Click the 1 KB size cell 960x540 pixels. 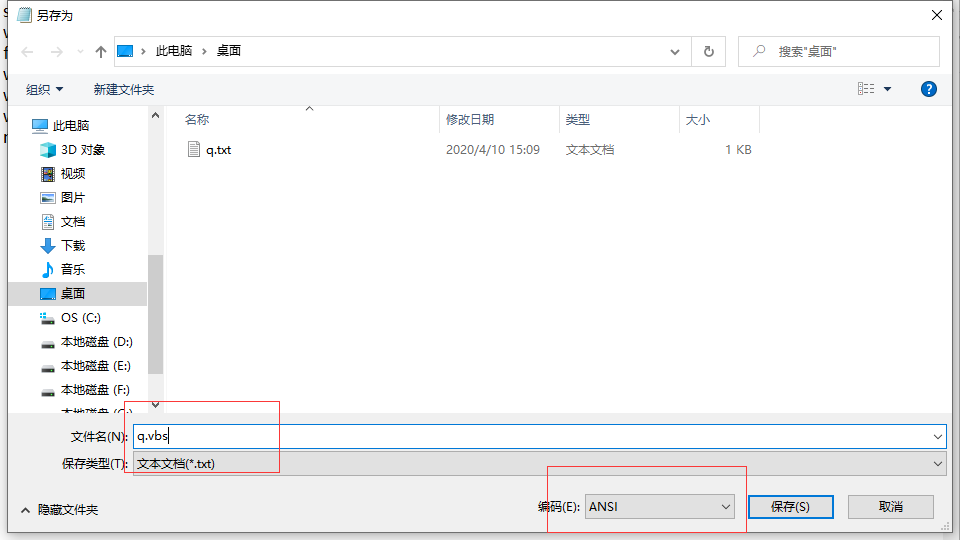[x=738, y=150]
